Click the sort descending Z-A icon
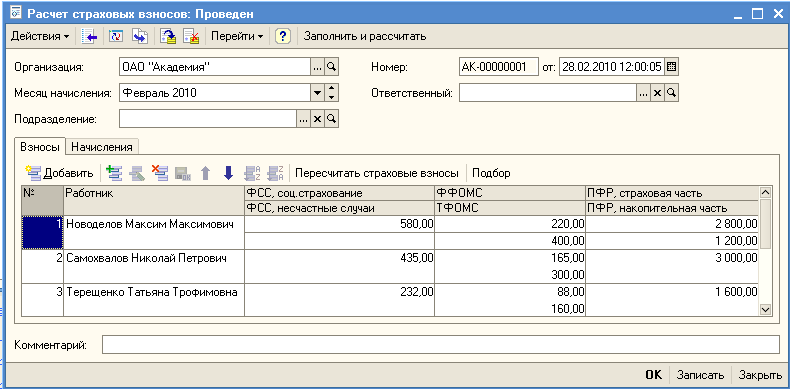 [275, 173]
